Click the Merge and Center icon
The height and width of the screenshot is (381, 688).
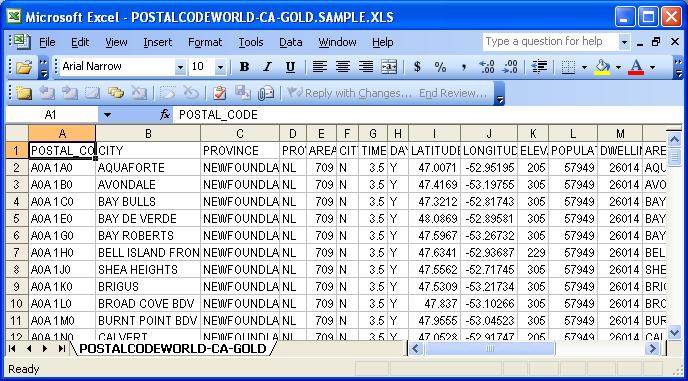point(389,67)
